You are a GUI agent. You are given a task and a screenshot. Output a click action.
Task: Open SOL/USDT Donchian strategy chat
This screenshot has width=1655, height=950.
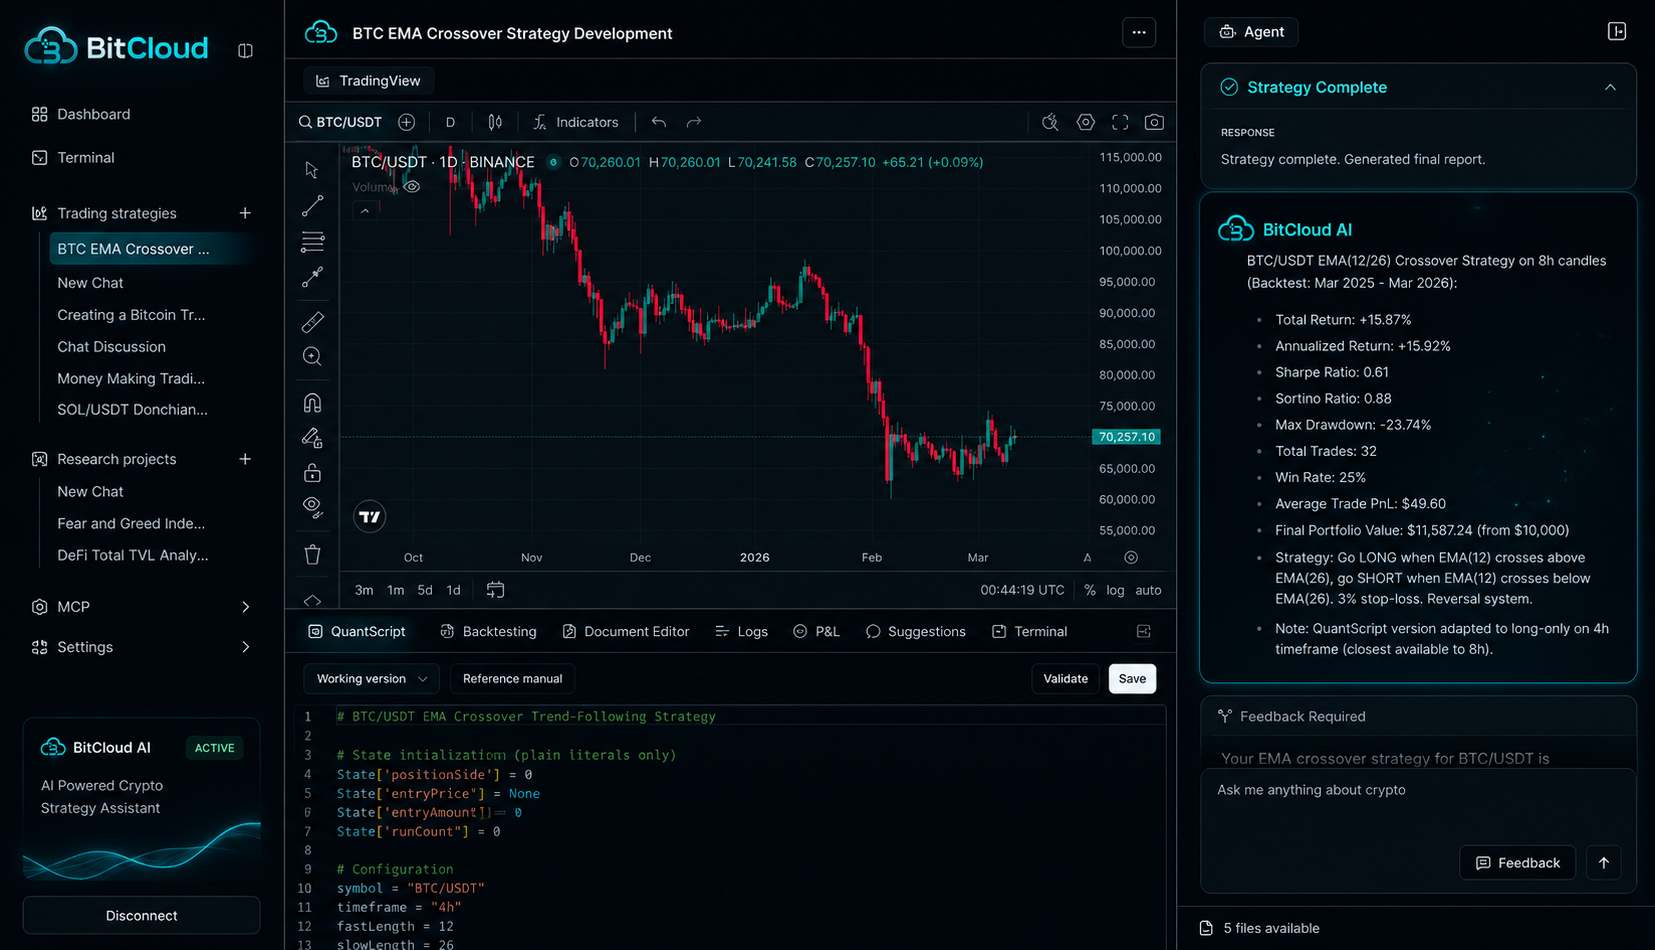pos(132,409)
